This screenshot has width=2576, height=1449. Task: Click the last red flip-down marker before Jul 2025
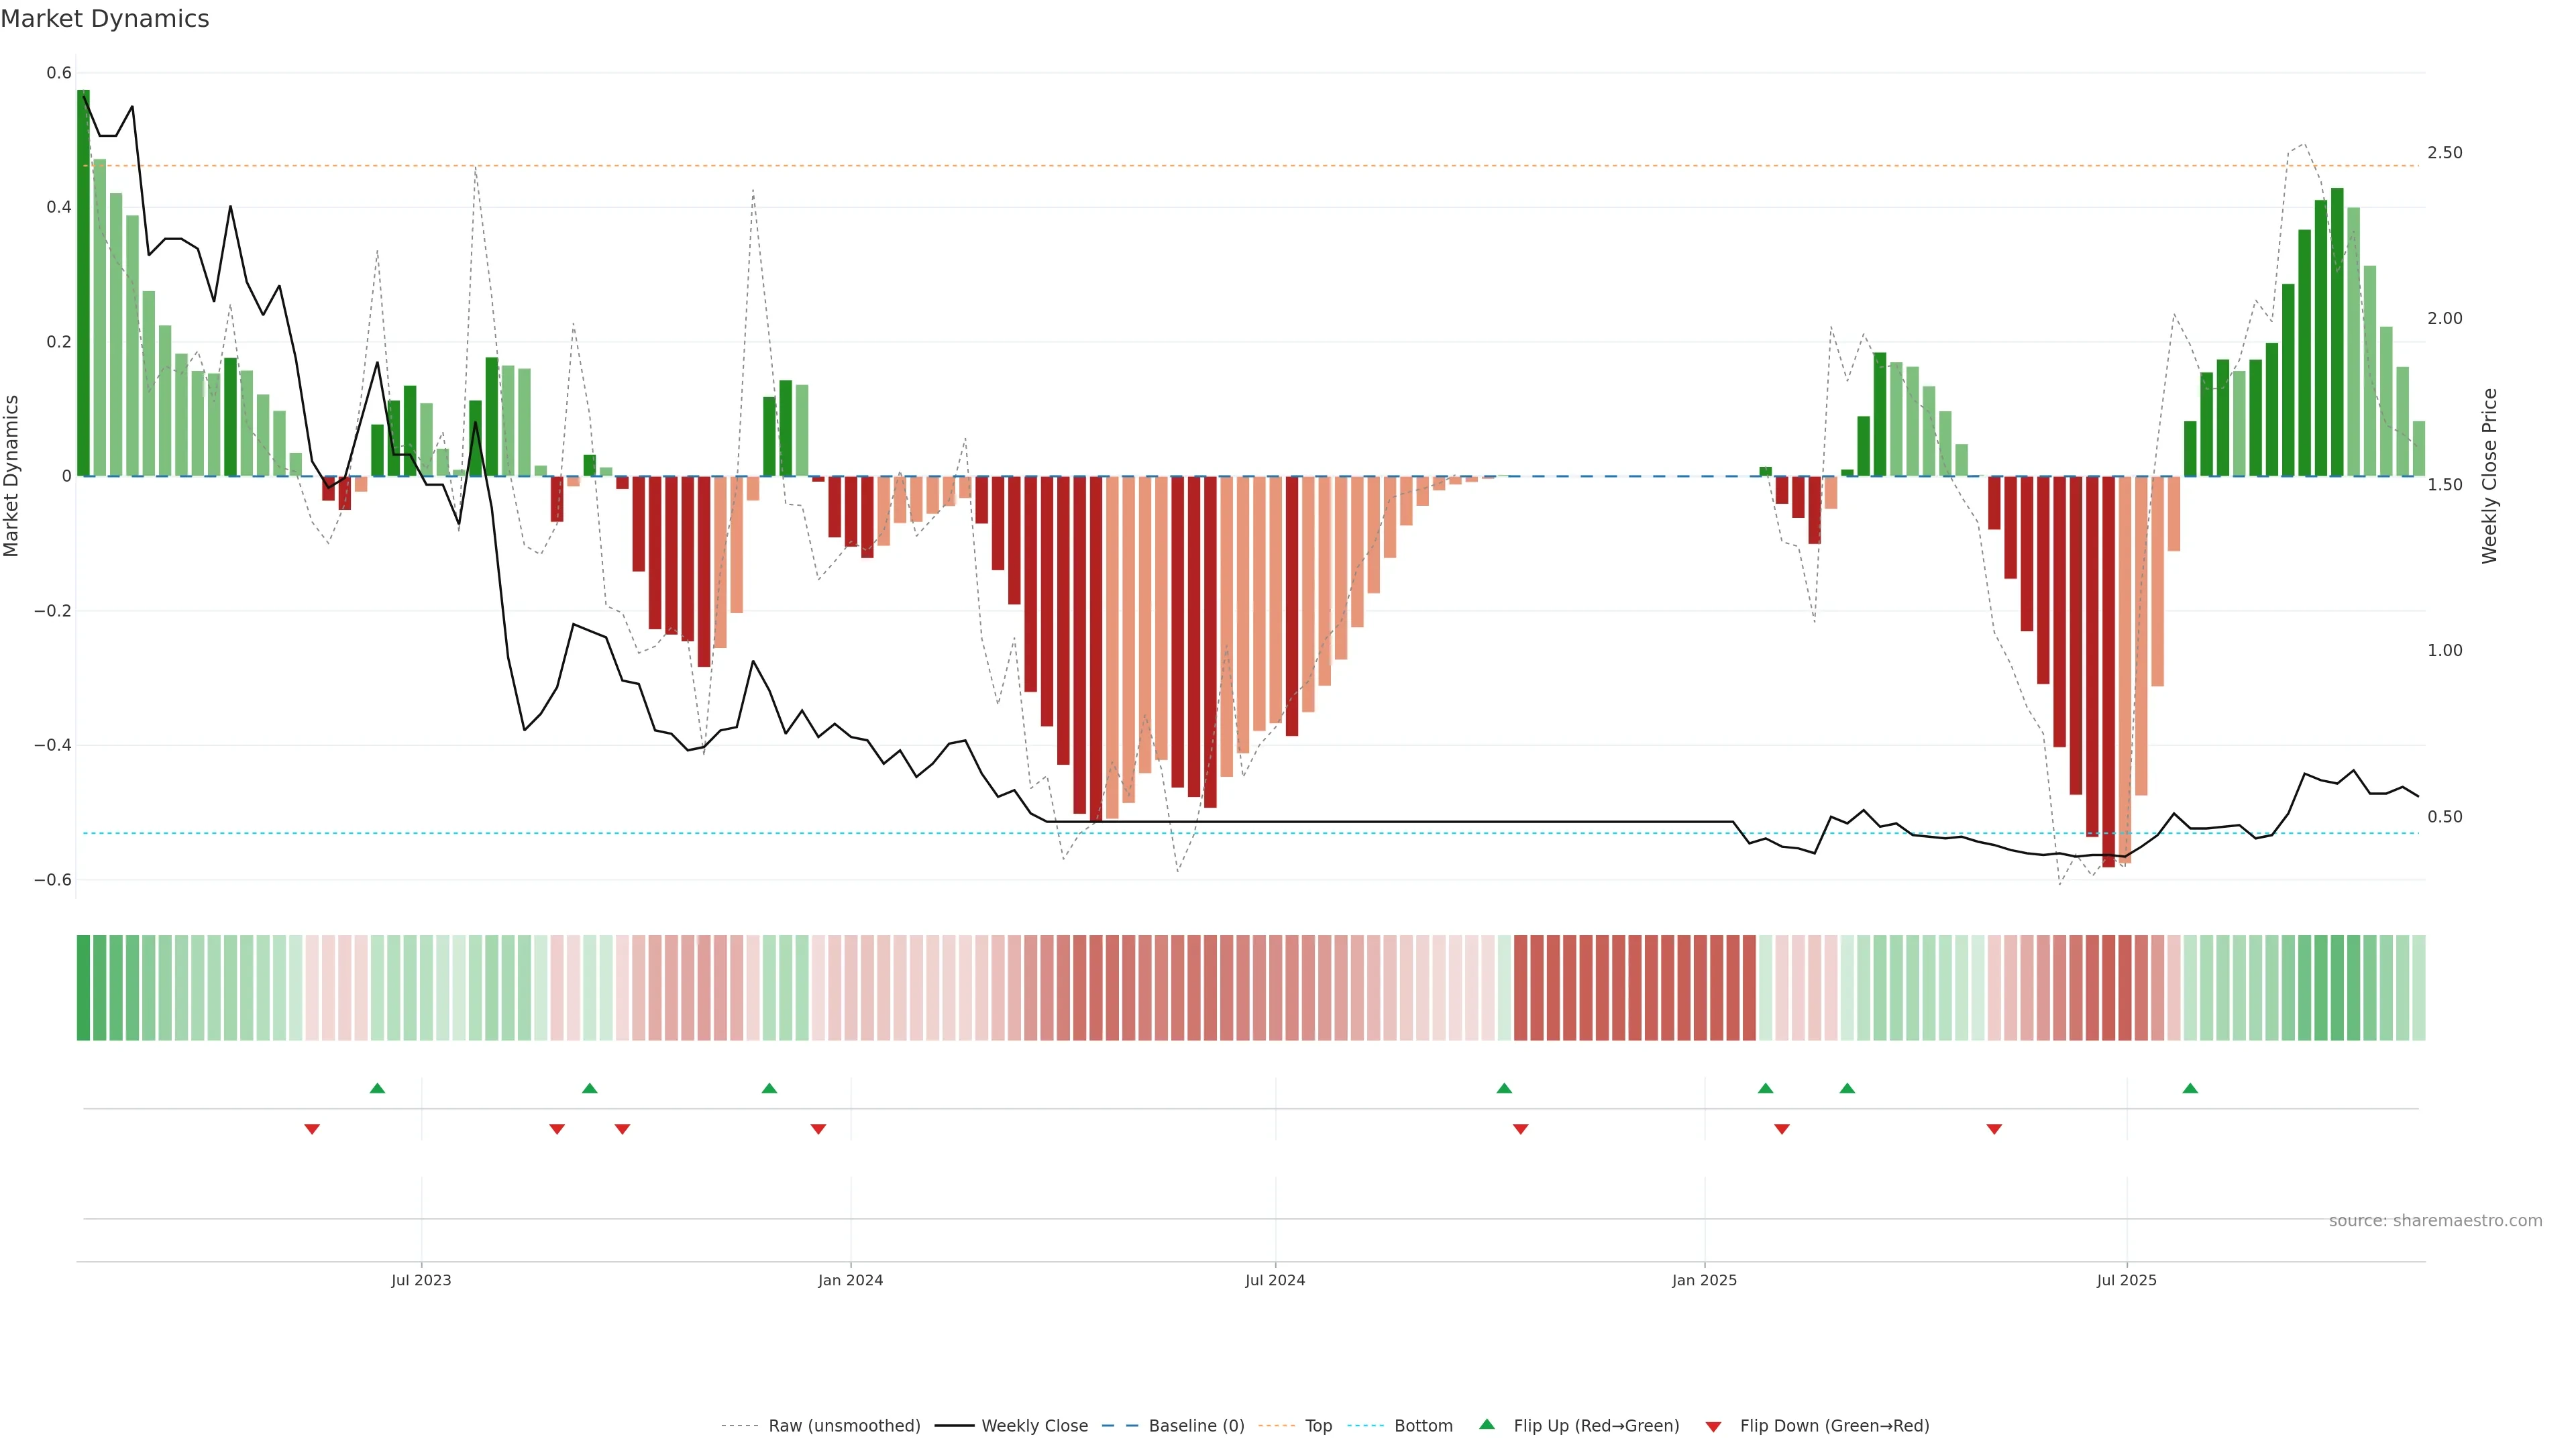click(1994, 1129)
